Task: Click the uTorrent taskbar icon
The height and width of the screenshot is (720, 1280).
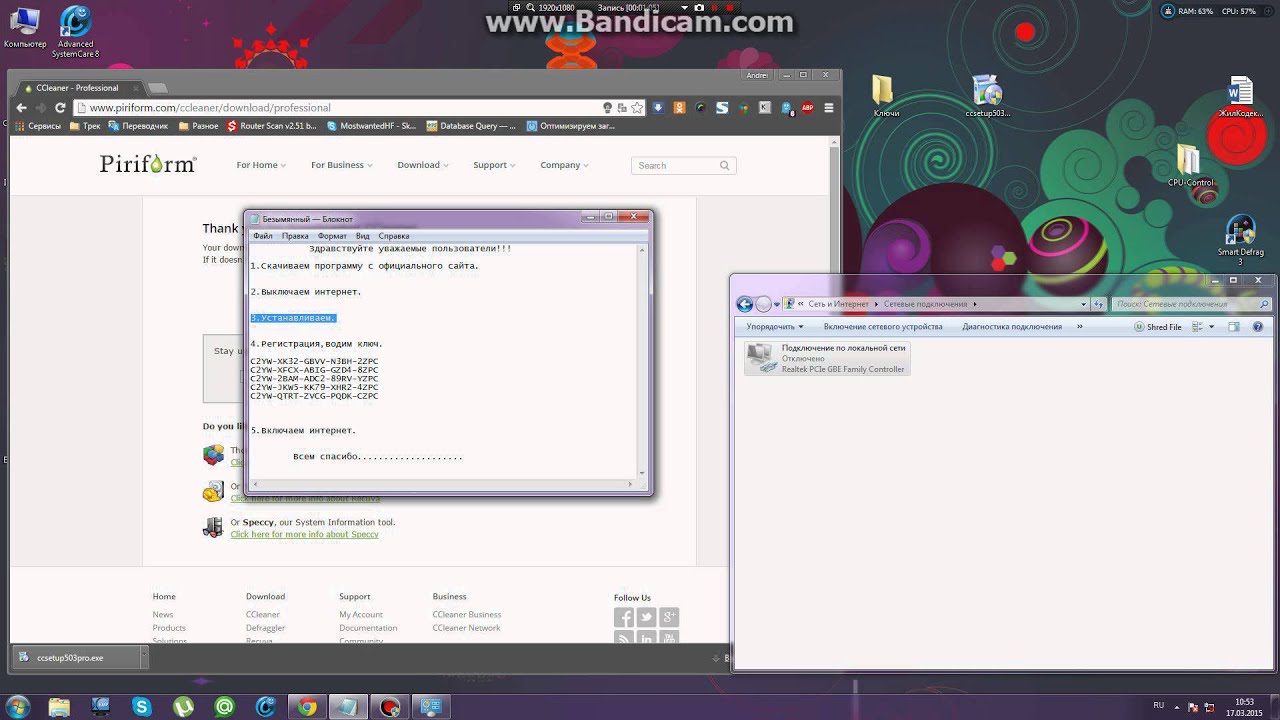Action: pyautogui.click(x=183, y=707)
